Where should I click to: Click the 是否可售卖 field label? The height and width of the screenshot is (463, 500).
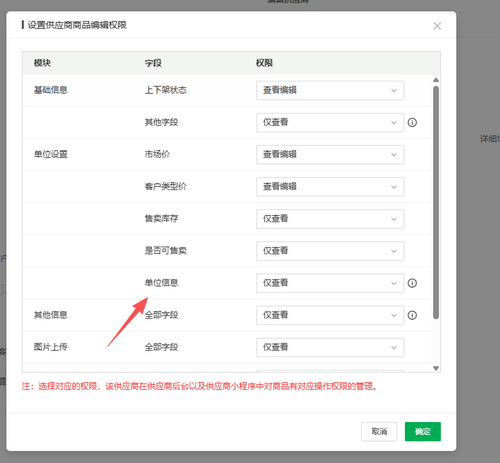[166, 251]
